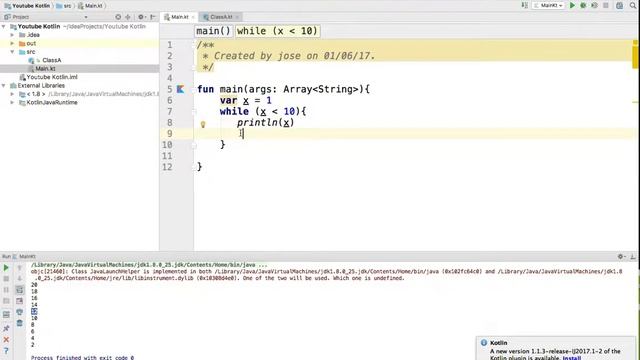Click the Install link in the Kotlin notification
The width and height of the screenshot is (640, 360).
(x=572, y=358)
